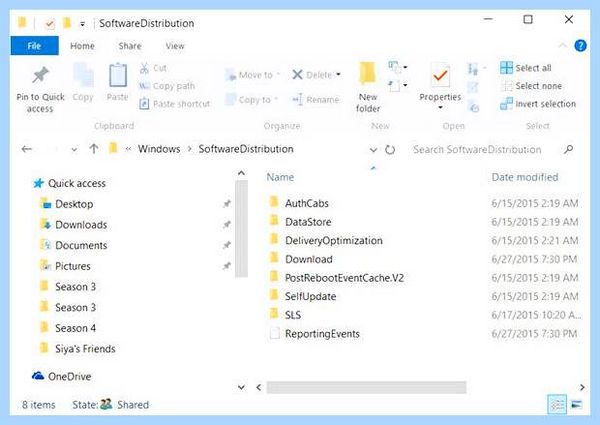
Task: Select the ReportingEvents file
Action: click(315, 334)
